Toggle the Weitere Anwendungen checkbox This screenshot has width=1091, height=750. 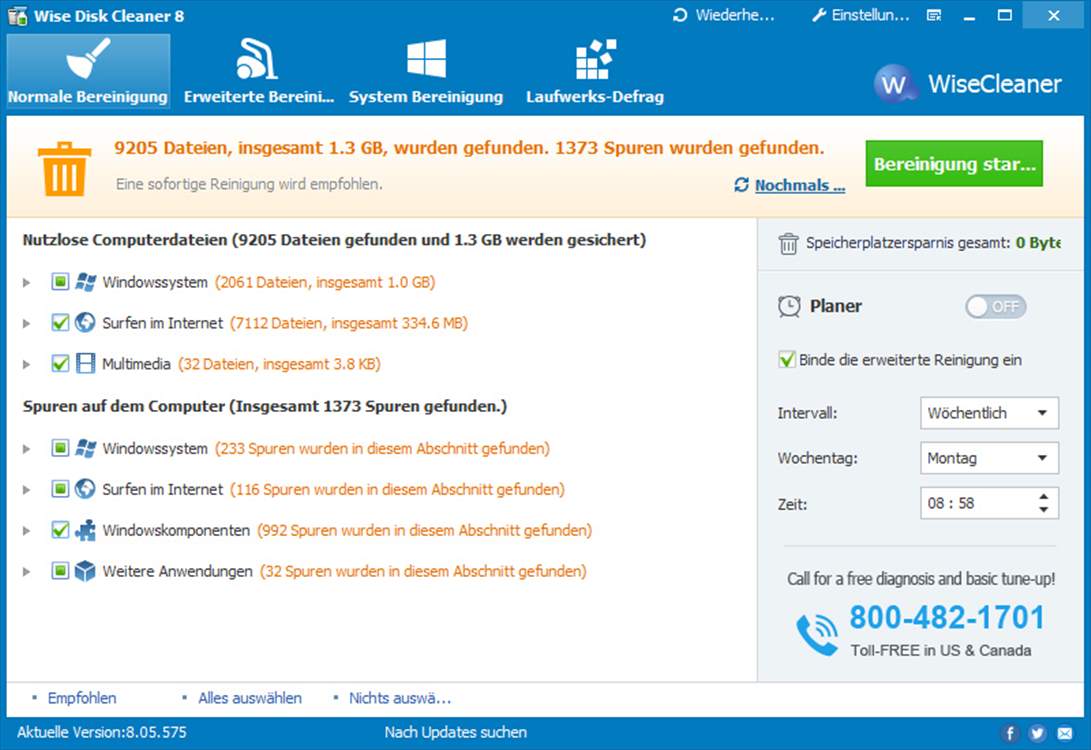[60, 571]
